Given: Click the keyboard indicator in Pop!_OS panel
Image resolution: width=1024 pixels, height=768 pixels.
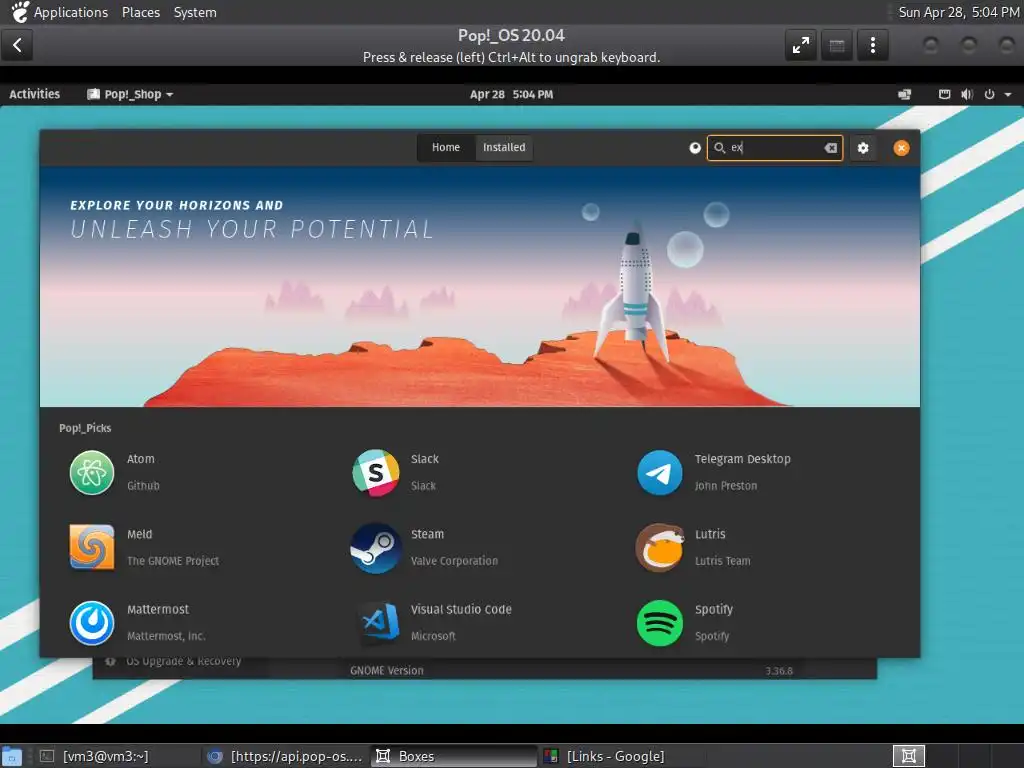Looking at the screenshot, I should [x=944, y=94].
